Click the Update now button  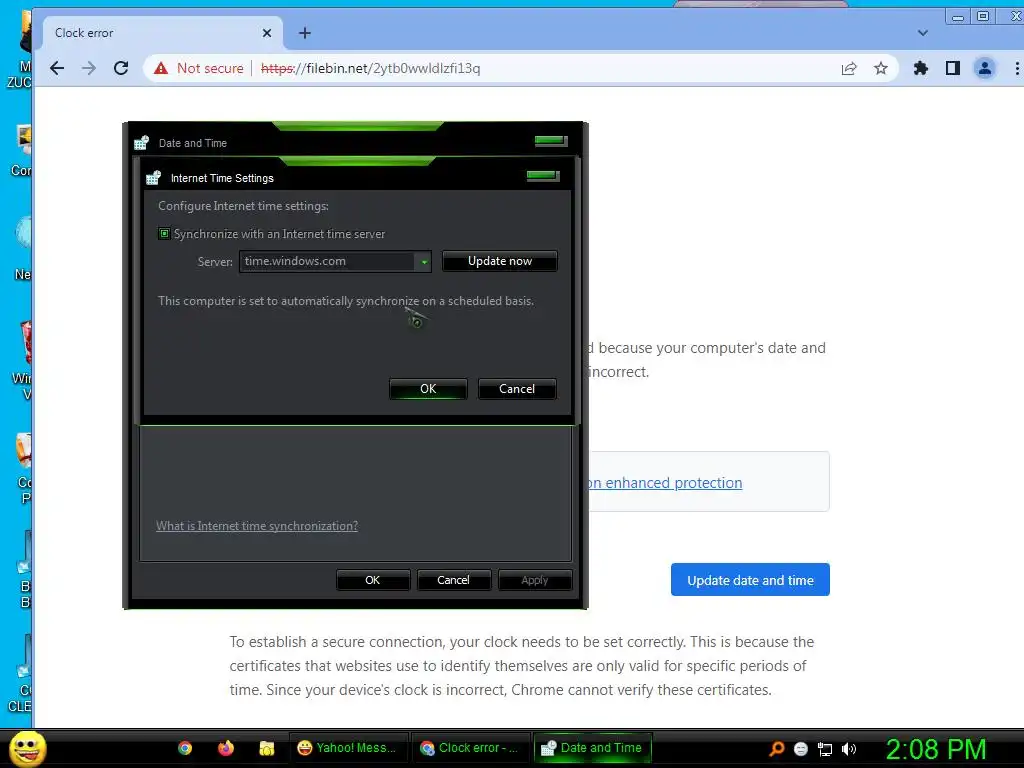pyautogui.click(x=500, y=261)
